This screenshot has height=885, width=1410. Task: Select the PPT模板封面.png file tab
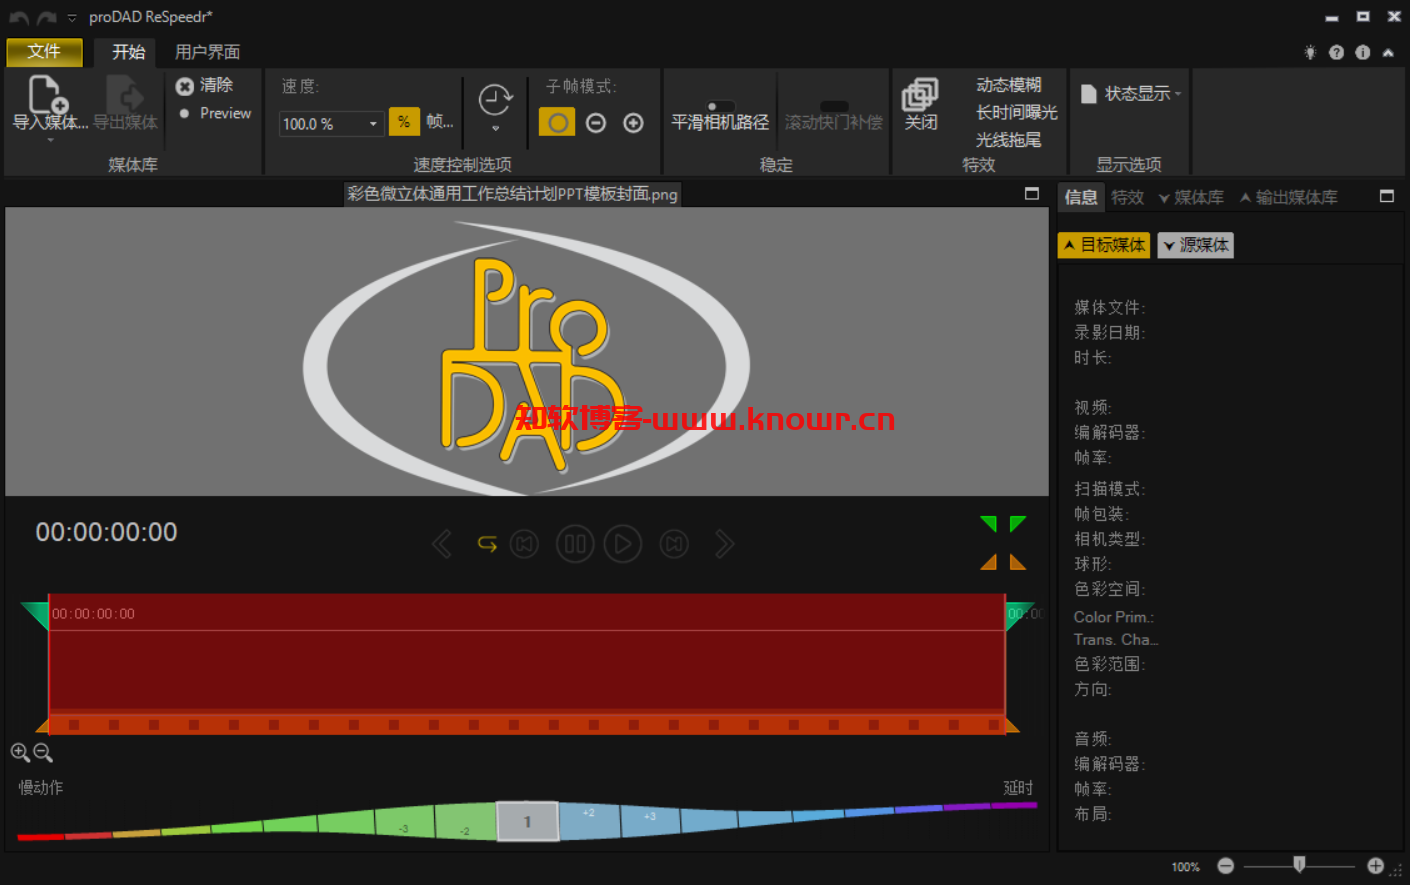(512, 194)
